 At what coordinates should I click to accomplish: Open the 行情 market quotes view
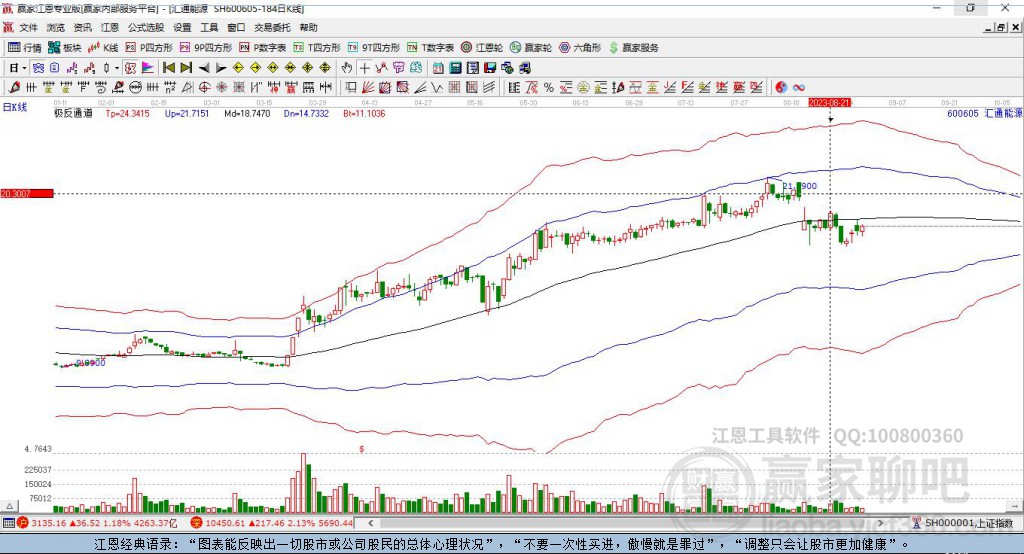pyautogui.click(x=25, y=48)
